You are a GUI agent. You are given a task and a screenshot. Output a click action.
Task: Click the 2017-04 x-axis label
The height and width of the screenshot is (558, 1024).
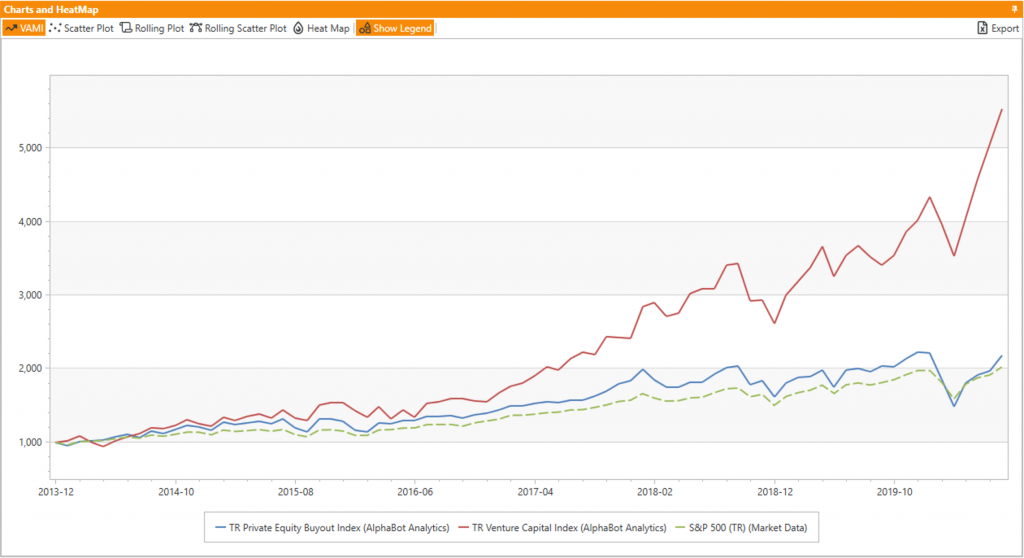535,491
